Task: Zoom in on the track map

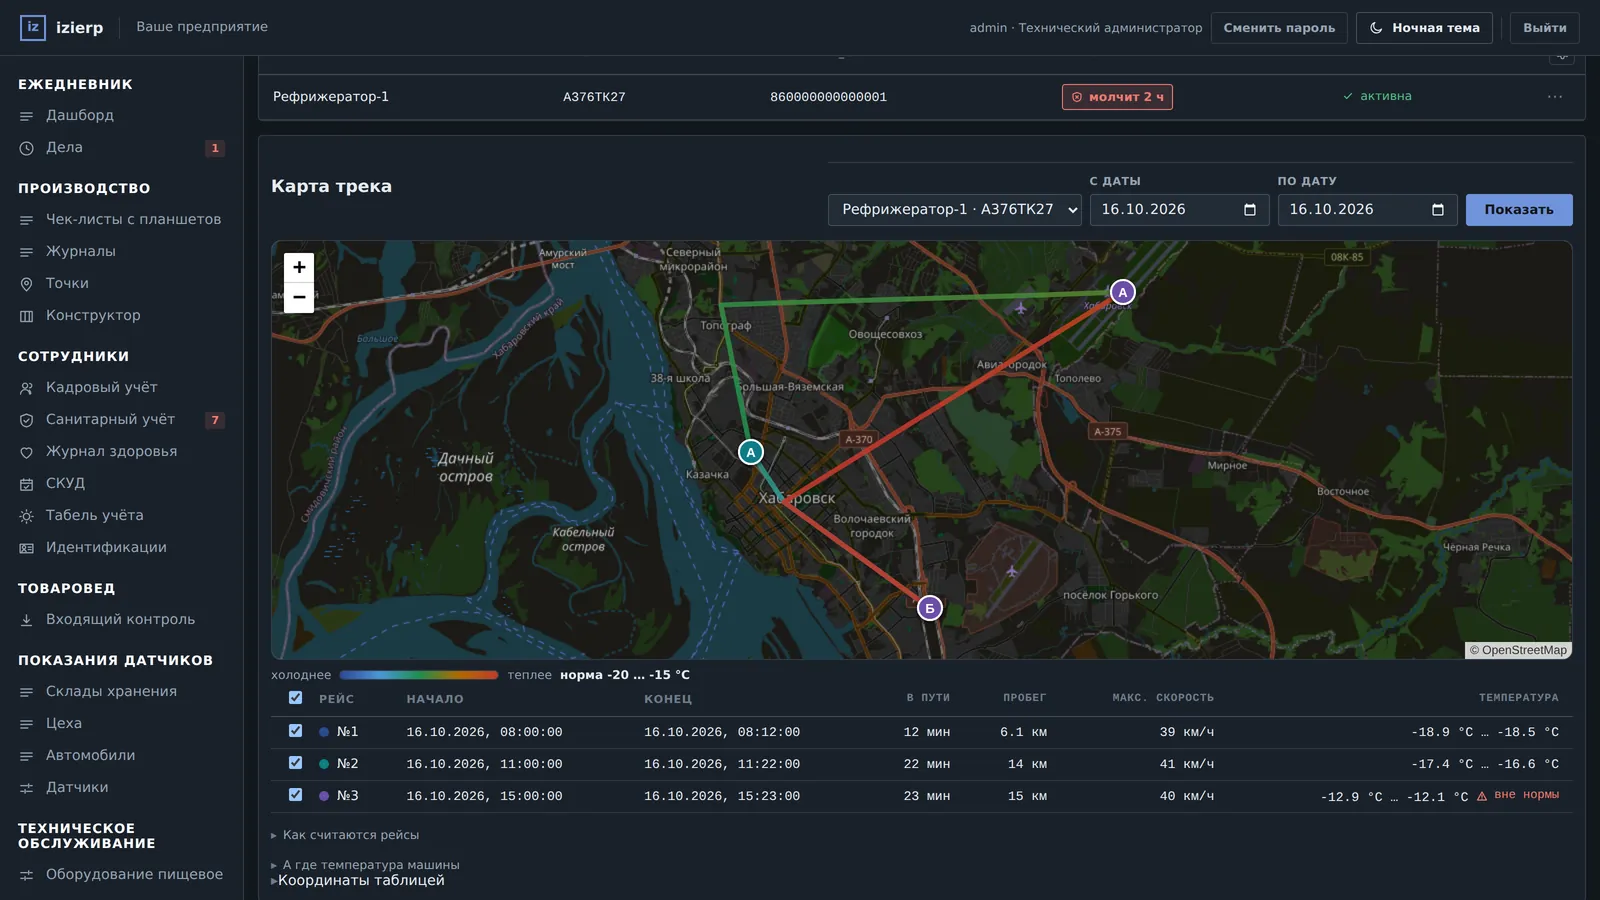Action: pyautogui.click(x=299, y=267)
